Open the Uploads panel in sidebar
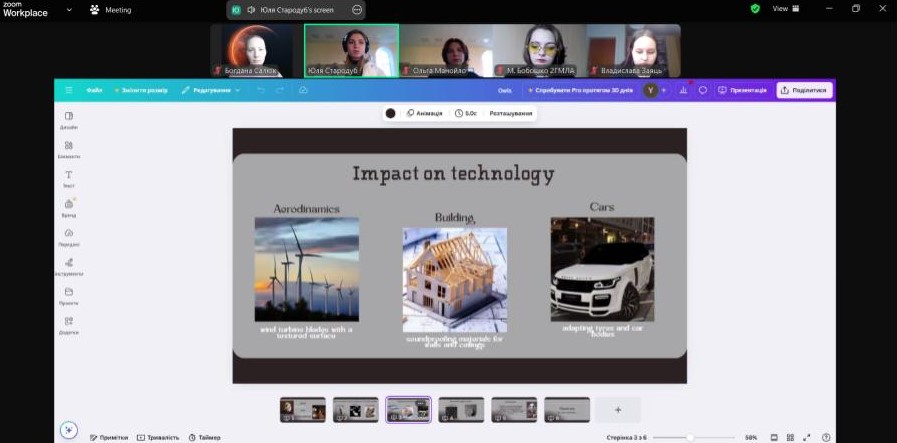This screenshot has height=443, width=897. pos(68,236)
